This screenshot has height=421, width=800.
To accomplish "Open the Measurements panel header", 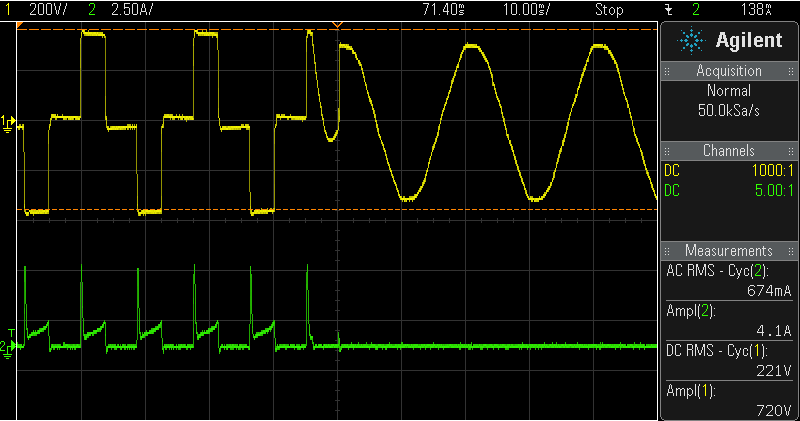I will [729, 251].
